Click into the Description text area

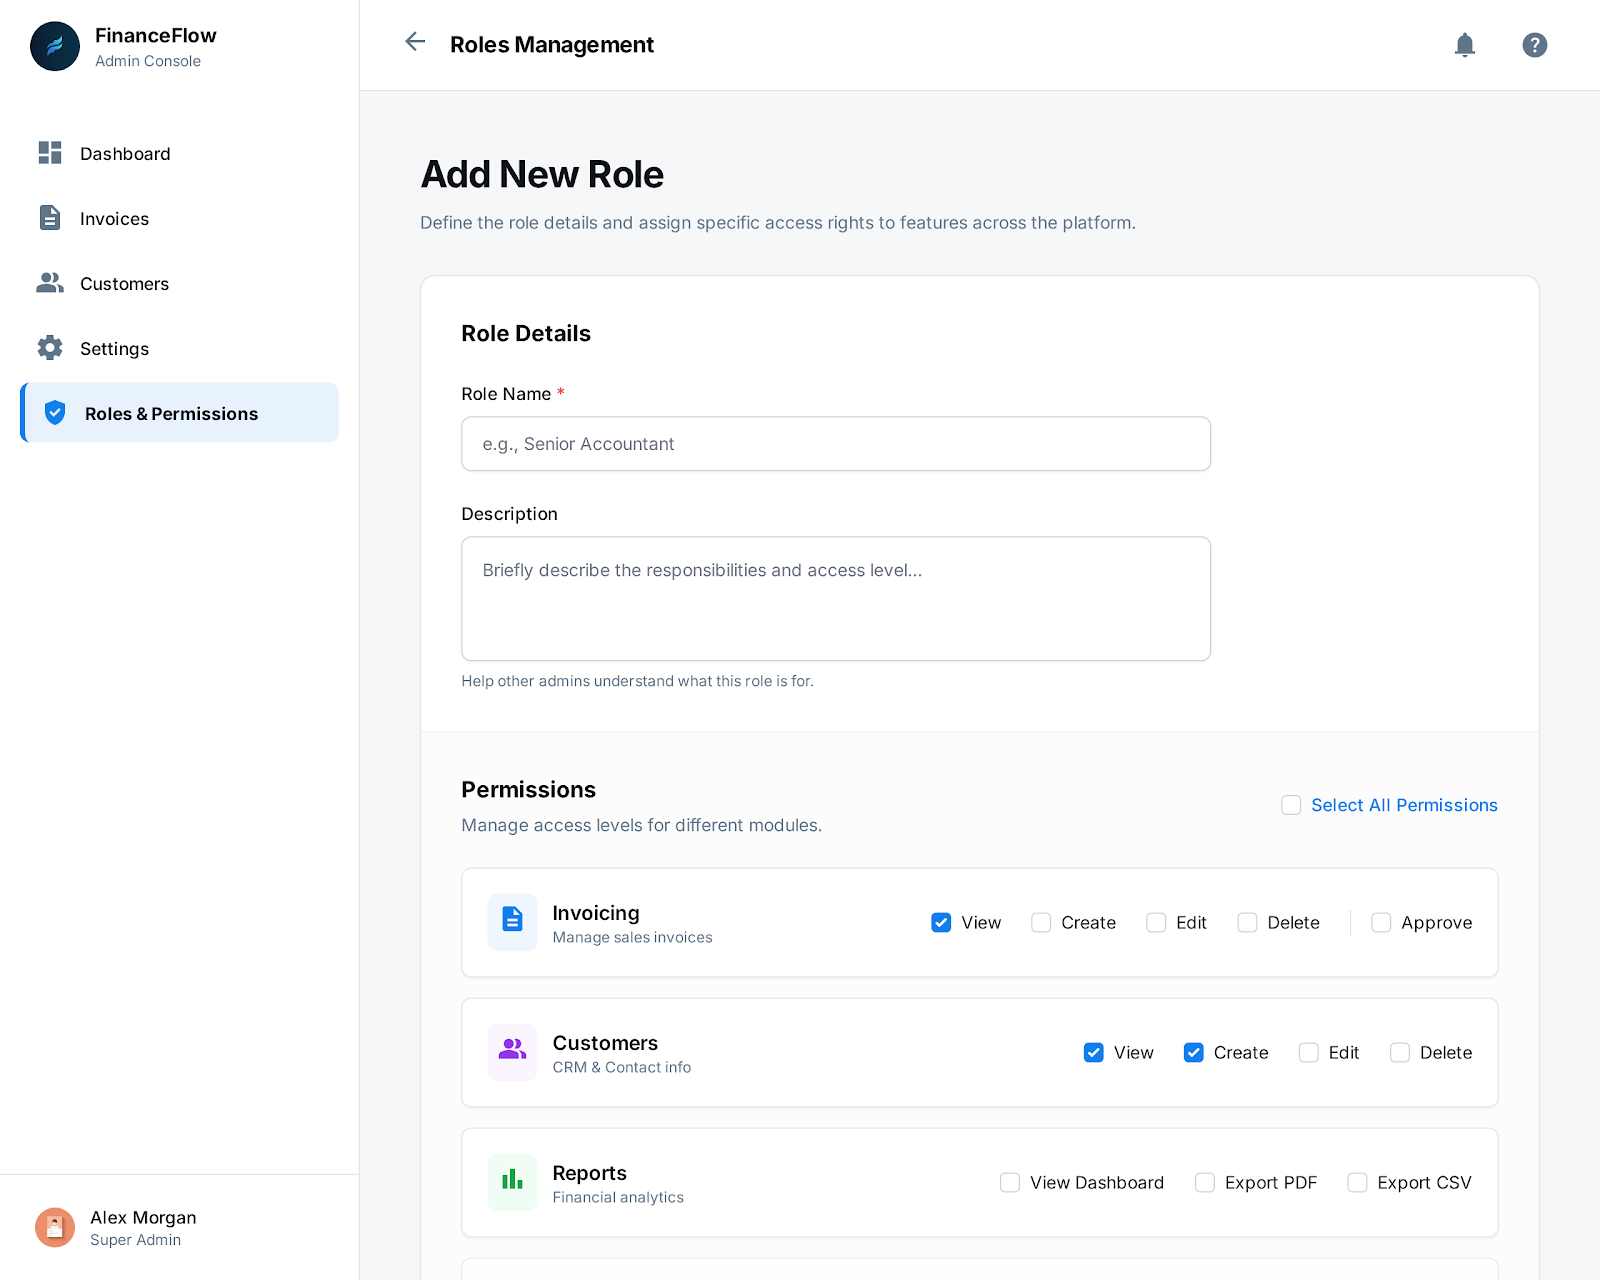[x=835, y=598]
